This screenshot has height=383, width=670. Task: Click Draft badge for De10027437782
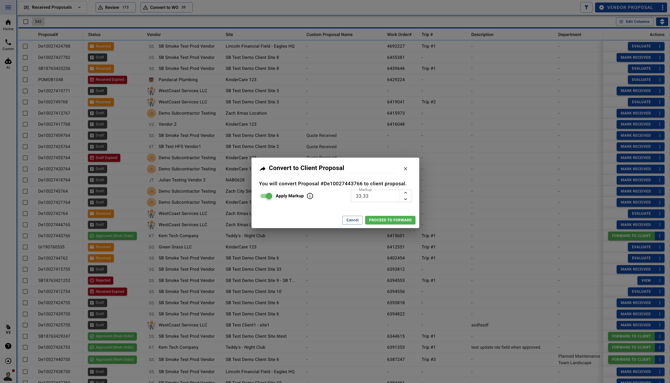point(97,57)
